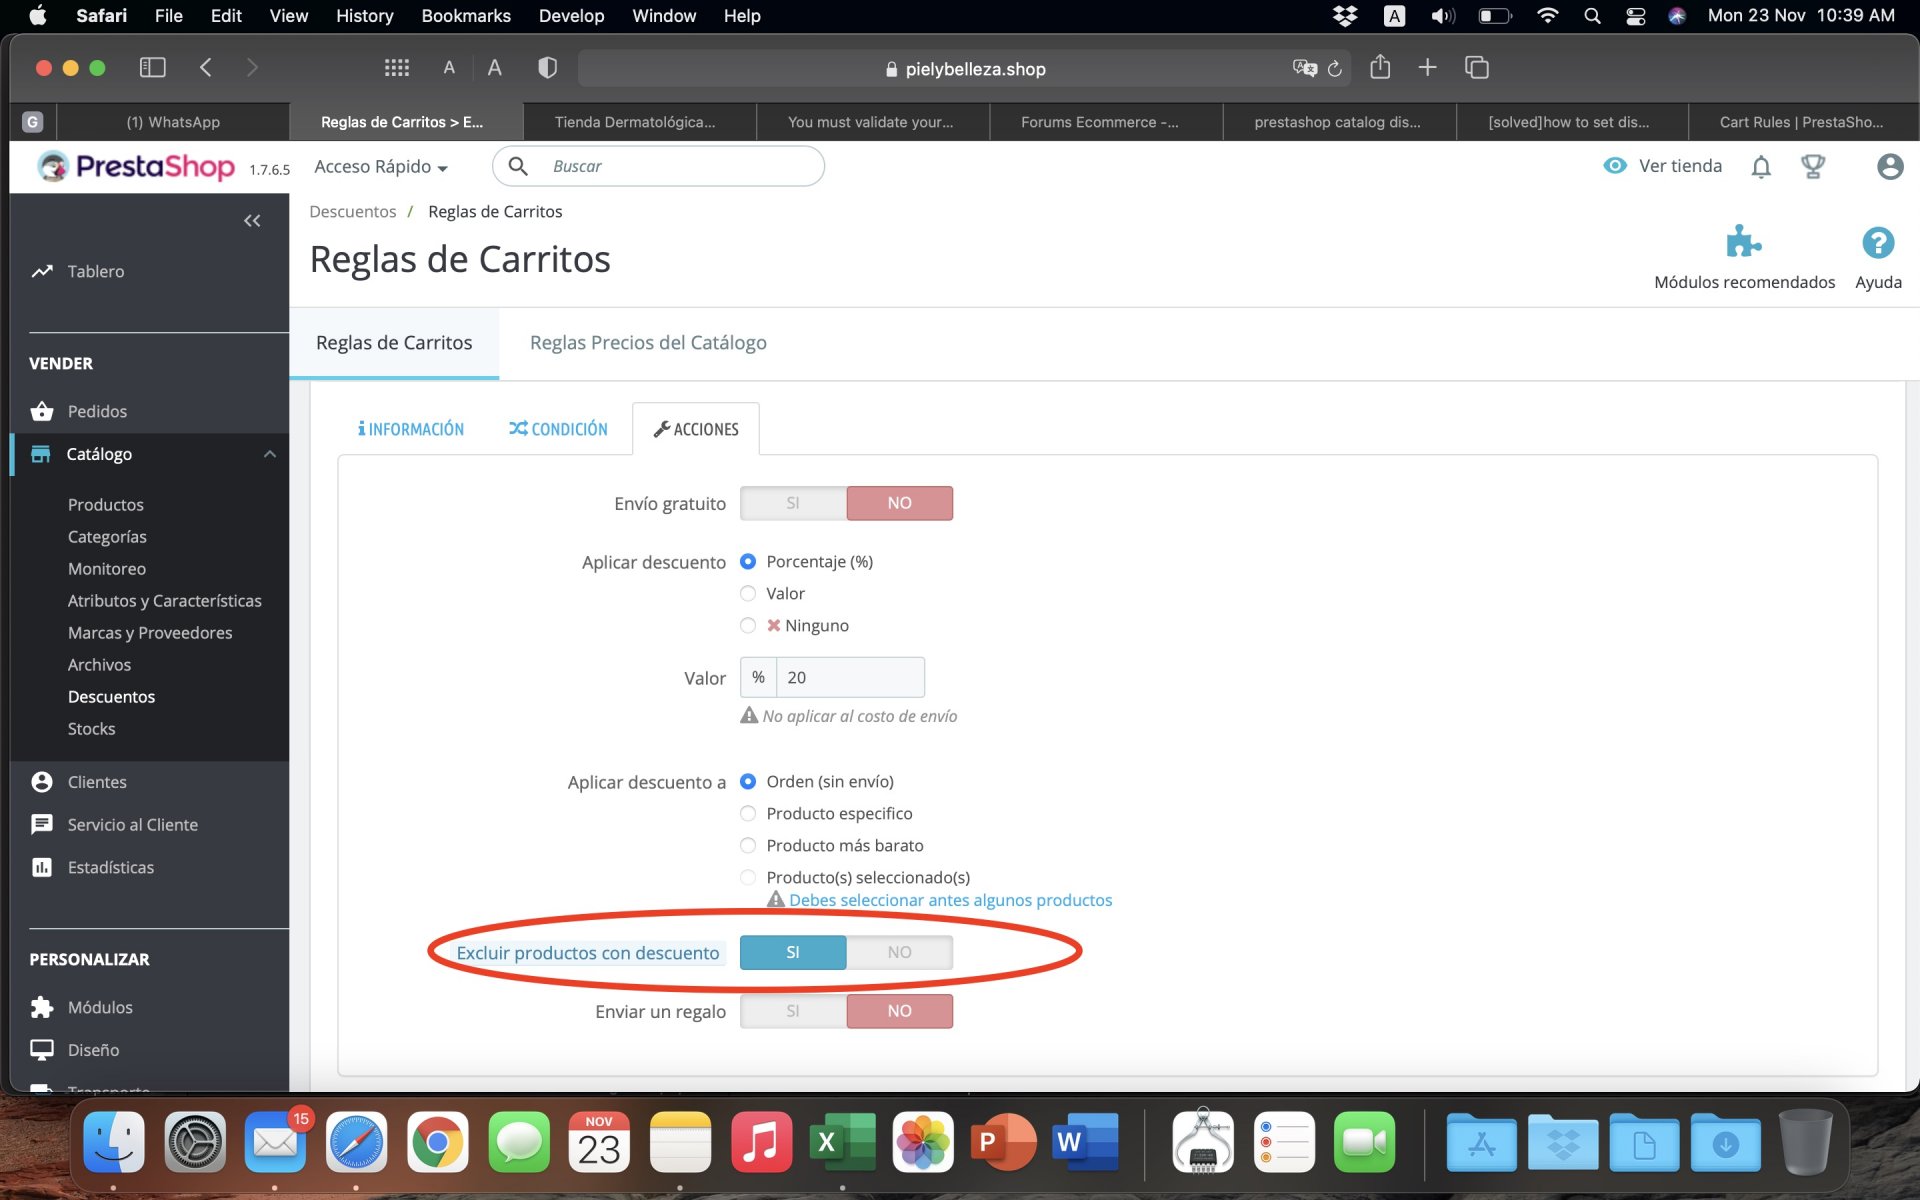This screenshot has width=1920, height=1200.
Task: Expand the Clientes sidebar section
Action: 97,782
